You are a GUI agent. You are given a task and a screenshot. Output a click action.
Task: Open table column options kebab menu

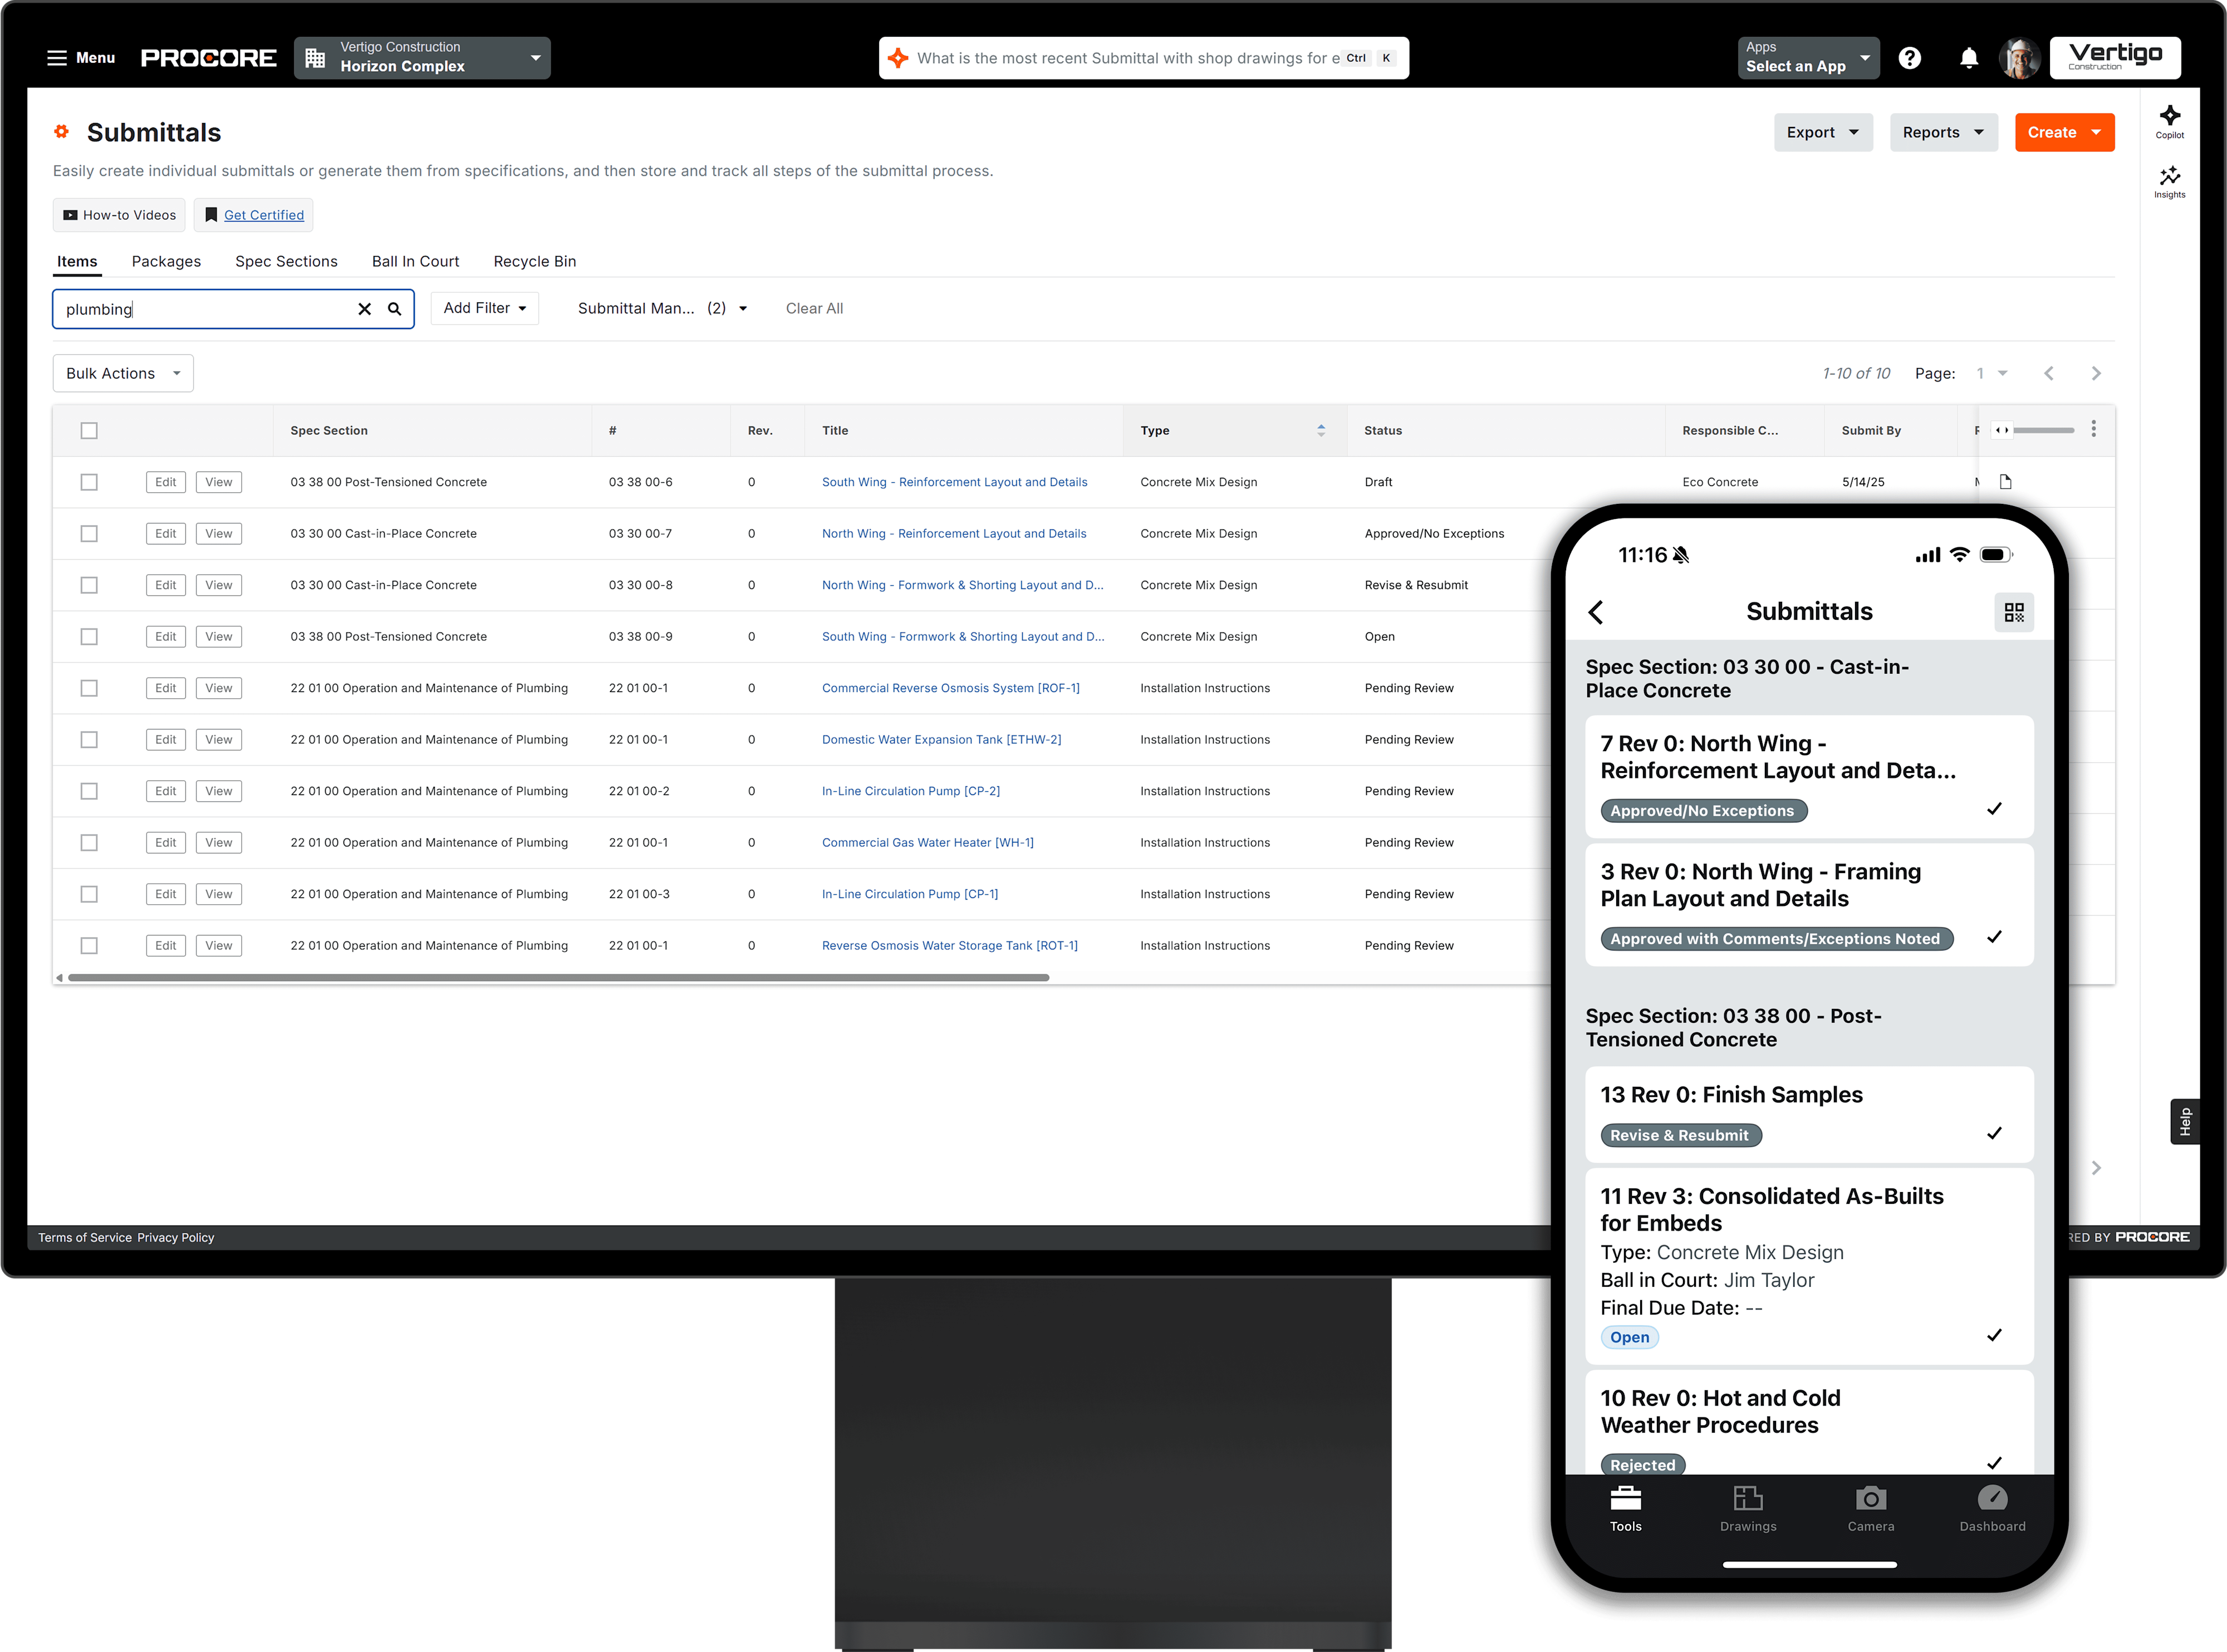(x=2093, y=429)
